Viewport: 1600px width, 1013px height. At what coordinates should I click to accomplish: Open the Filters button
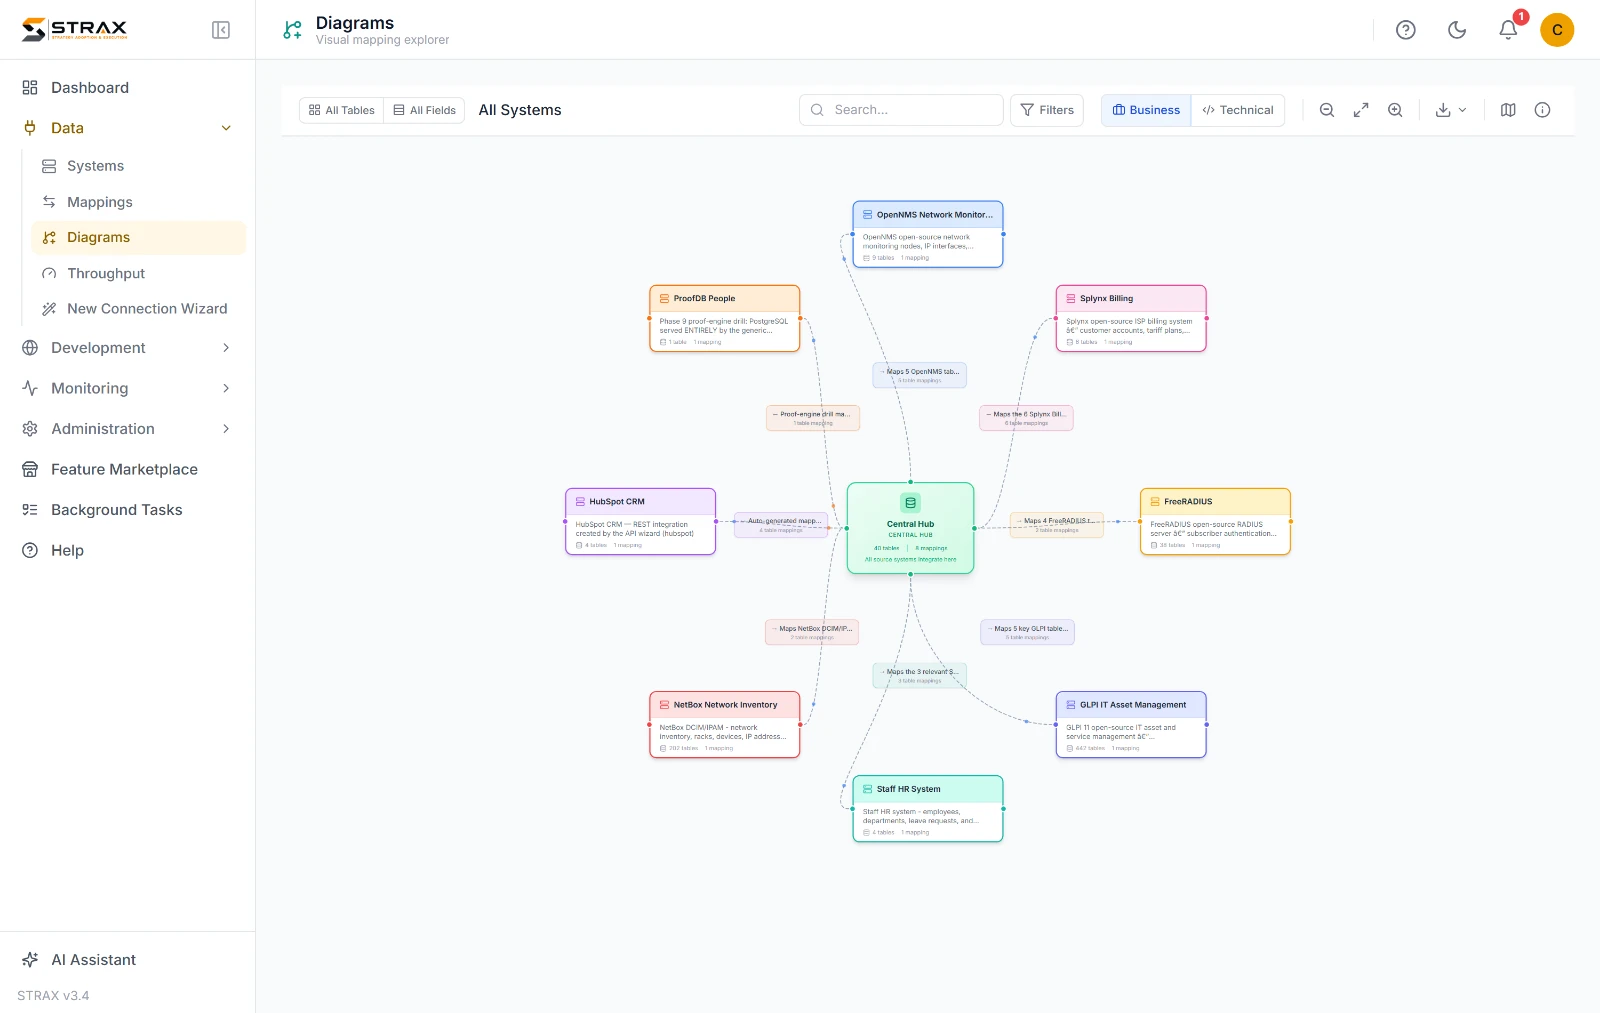tap(1047, 110)
